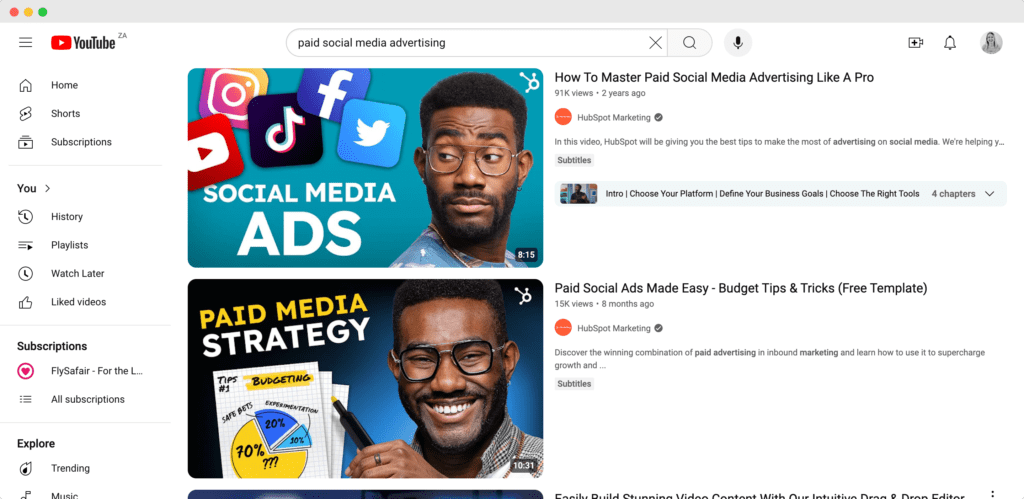Image resolution: width=1024 pixels, height=499 pixels.
Task: Expand the 4 chapters chevron
Action: click(989, 194)
